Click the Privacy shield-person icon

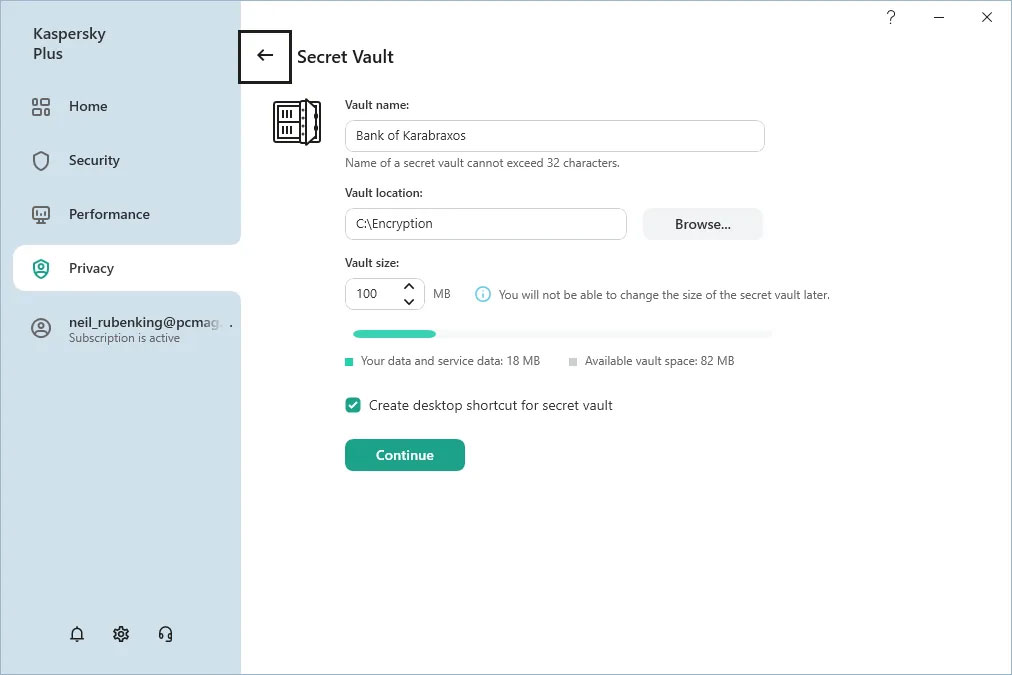41,268
